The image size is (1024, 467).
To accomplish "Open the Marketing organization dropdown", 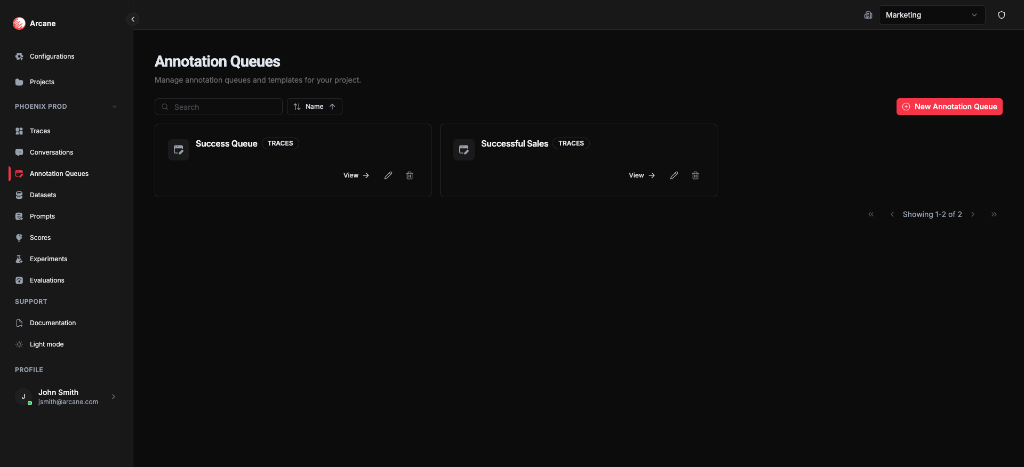I will [932, 15].
